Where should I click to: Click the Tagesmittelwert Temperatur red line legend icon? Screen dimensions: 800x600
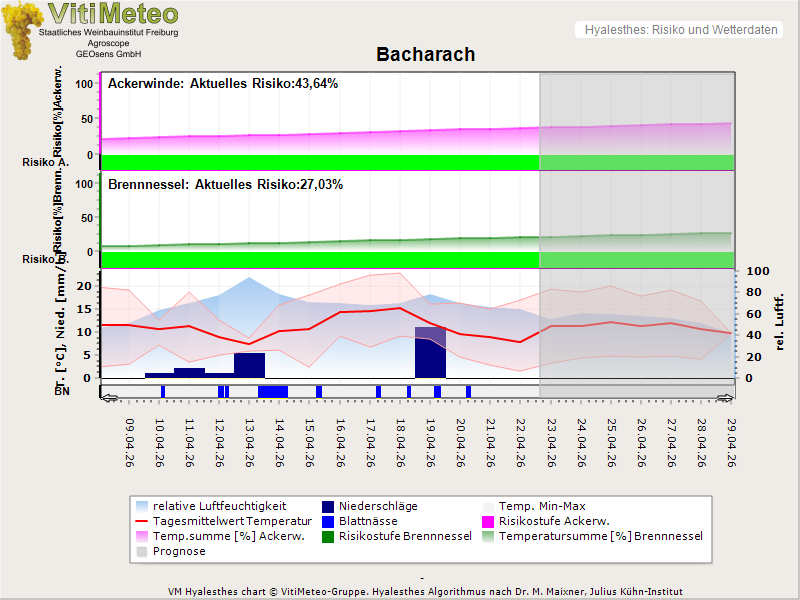coord(141,521)
